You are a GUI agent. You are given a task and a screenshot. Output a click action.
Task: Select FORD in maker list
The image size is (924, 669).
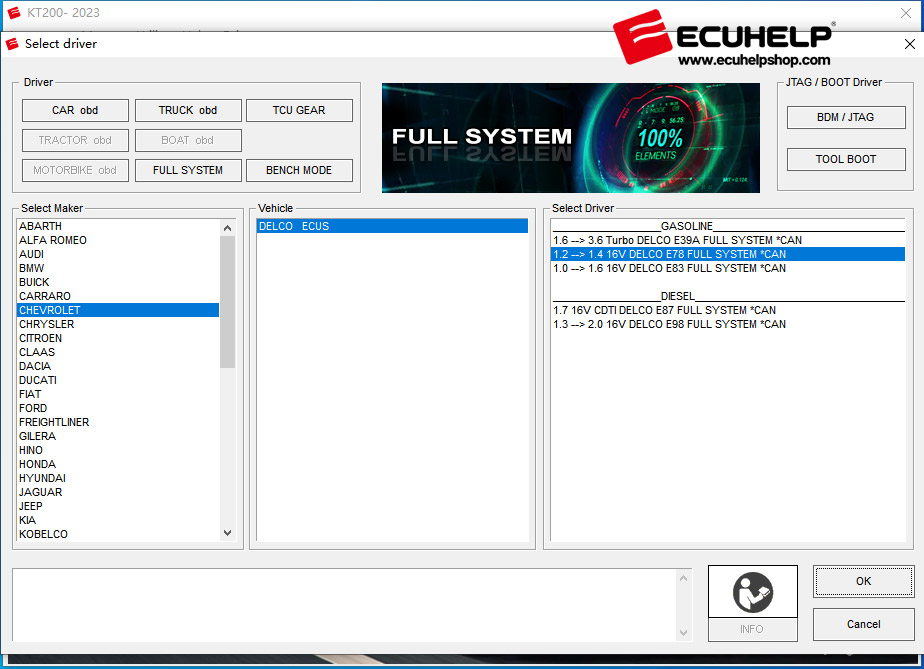pyautogui.click(x=118, y=408)
